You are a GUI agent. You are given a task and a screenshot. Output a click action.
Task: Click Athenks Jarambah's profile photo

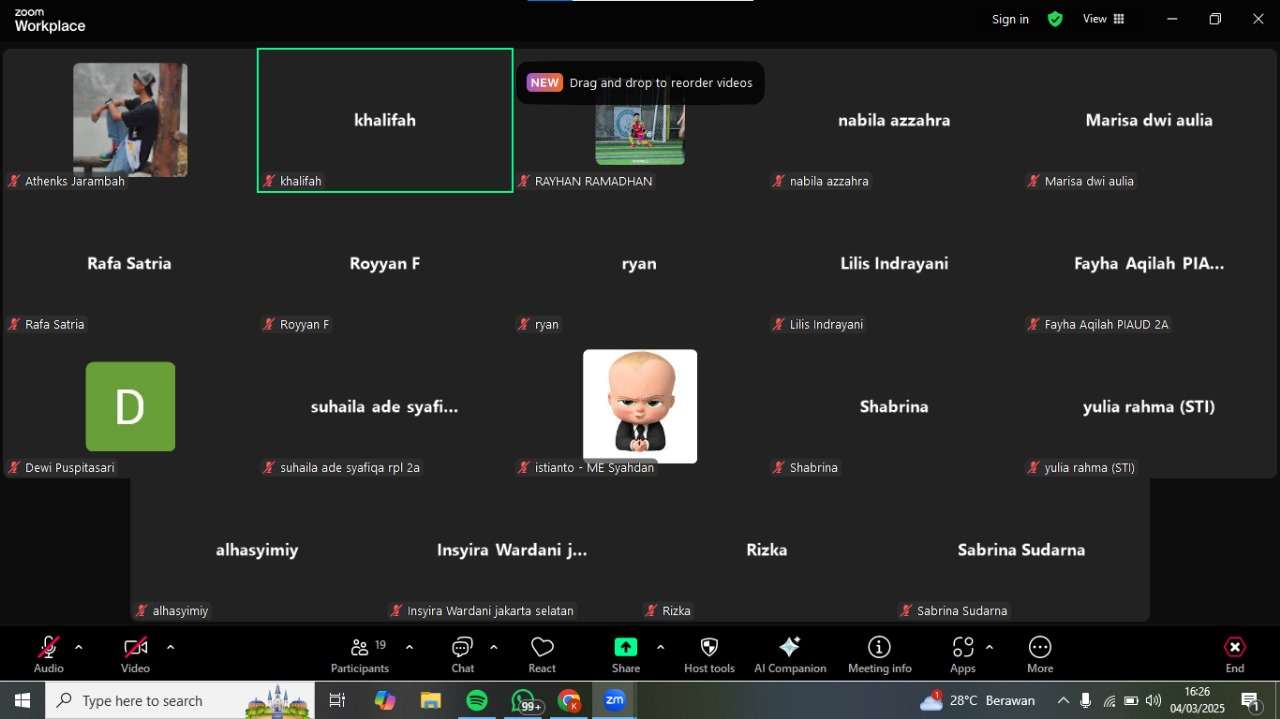coord(130,120)
